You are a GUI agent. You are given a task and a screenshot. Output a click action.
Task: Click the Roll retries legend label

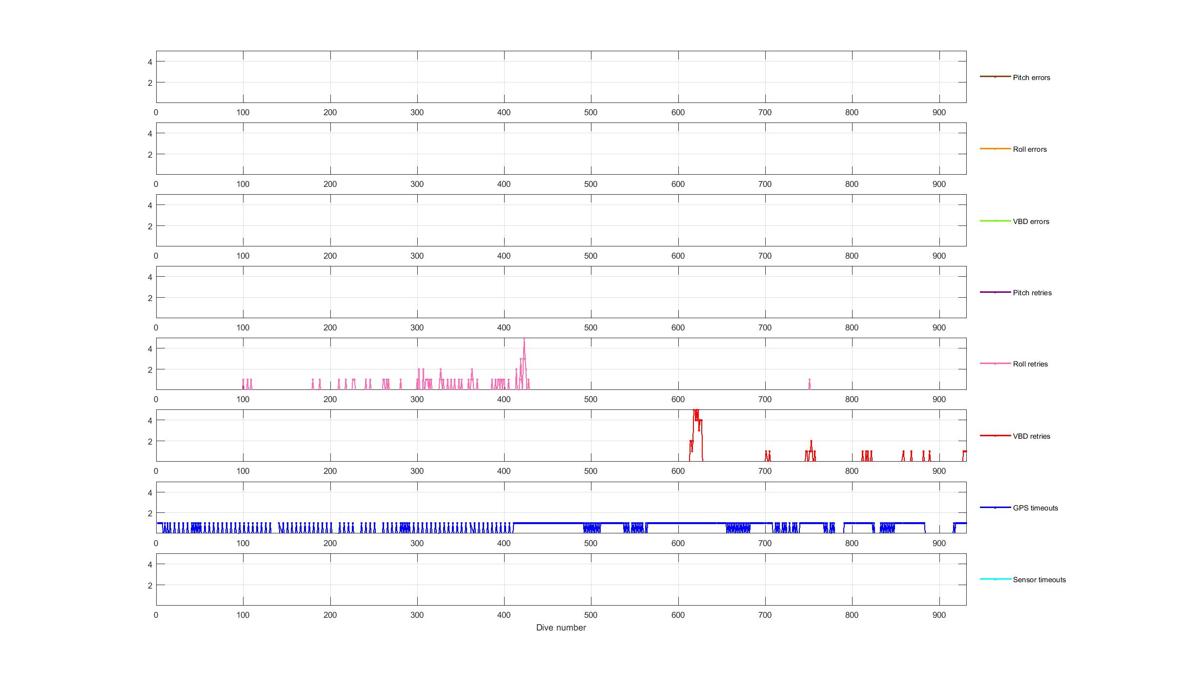1030,364
